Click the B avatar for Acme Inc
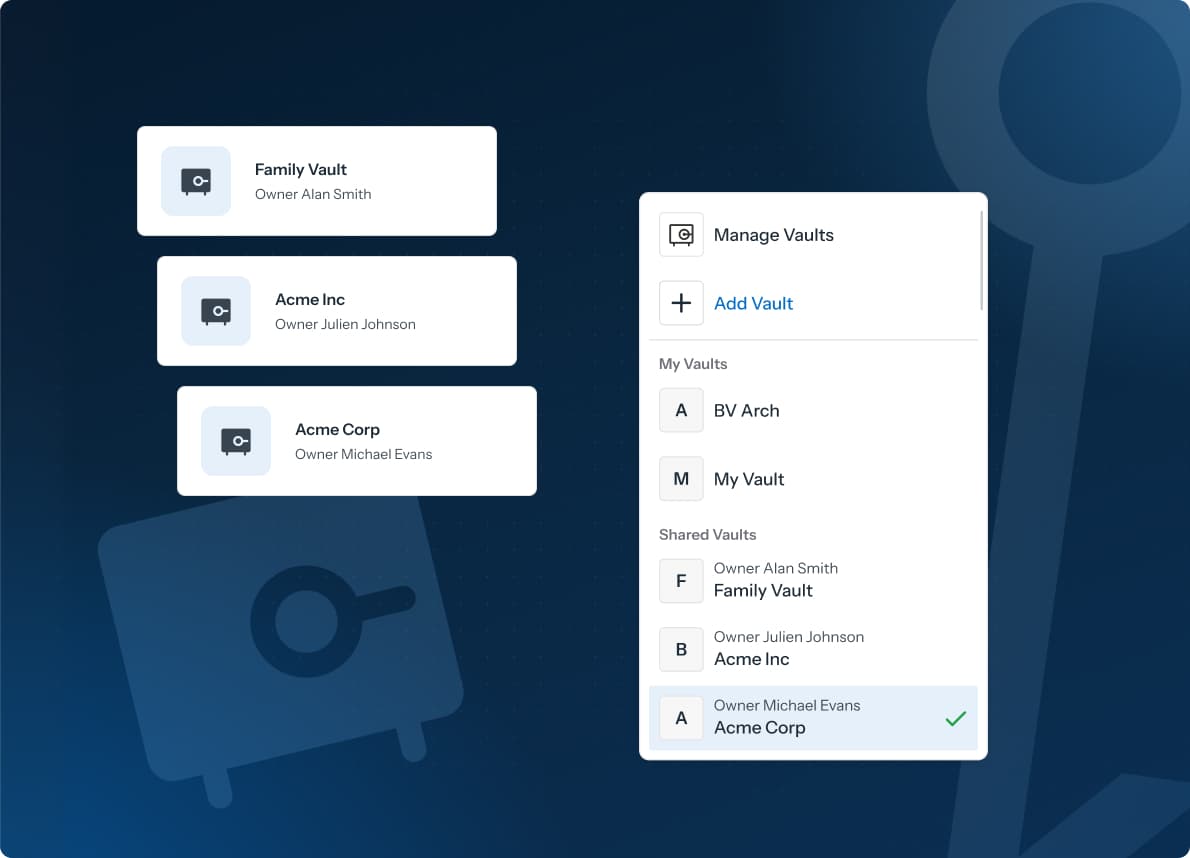1190x858 pixels. click(681, 649)
